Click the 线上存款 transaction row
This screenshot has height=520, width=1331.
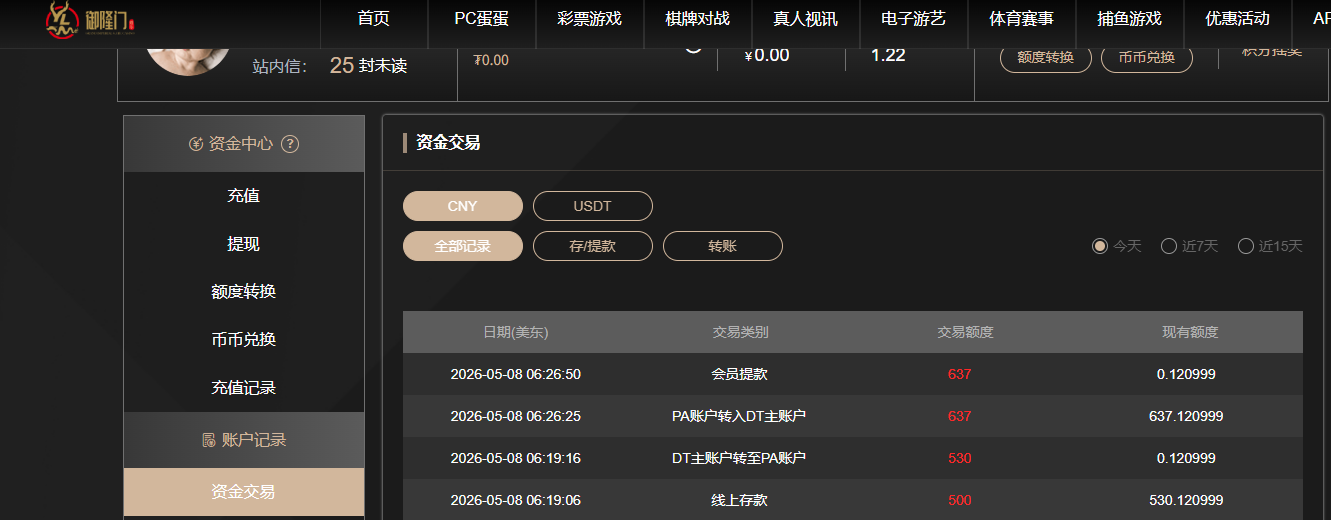tap(853, 500)
